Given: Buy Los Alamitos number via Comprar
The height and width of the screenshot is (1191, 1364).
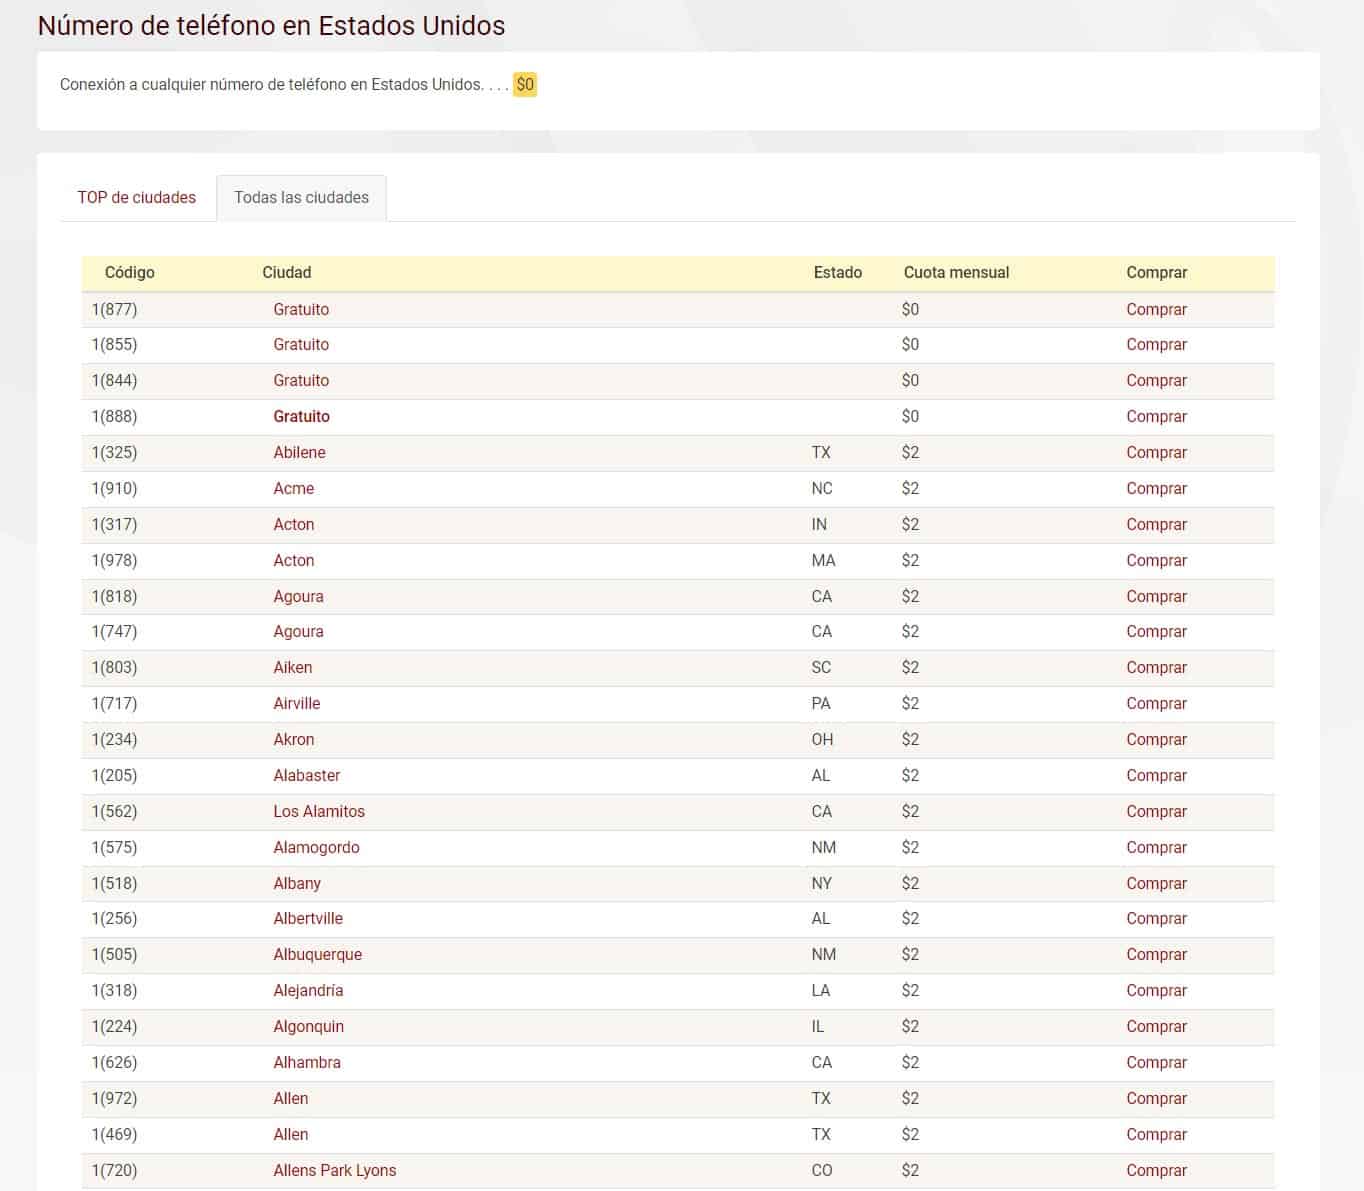Looking at the screenshot, I should (x=1156, y=811).
